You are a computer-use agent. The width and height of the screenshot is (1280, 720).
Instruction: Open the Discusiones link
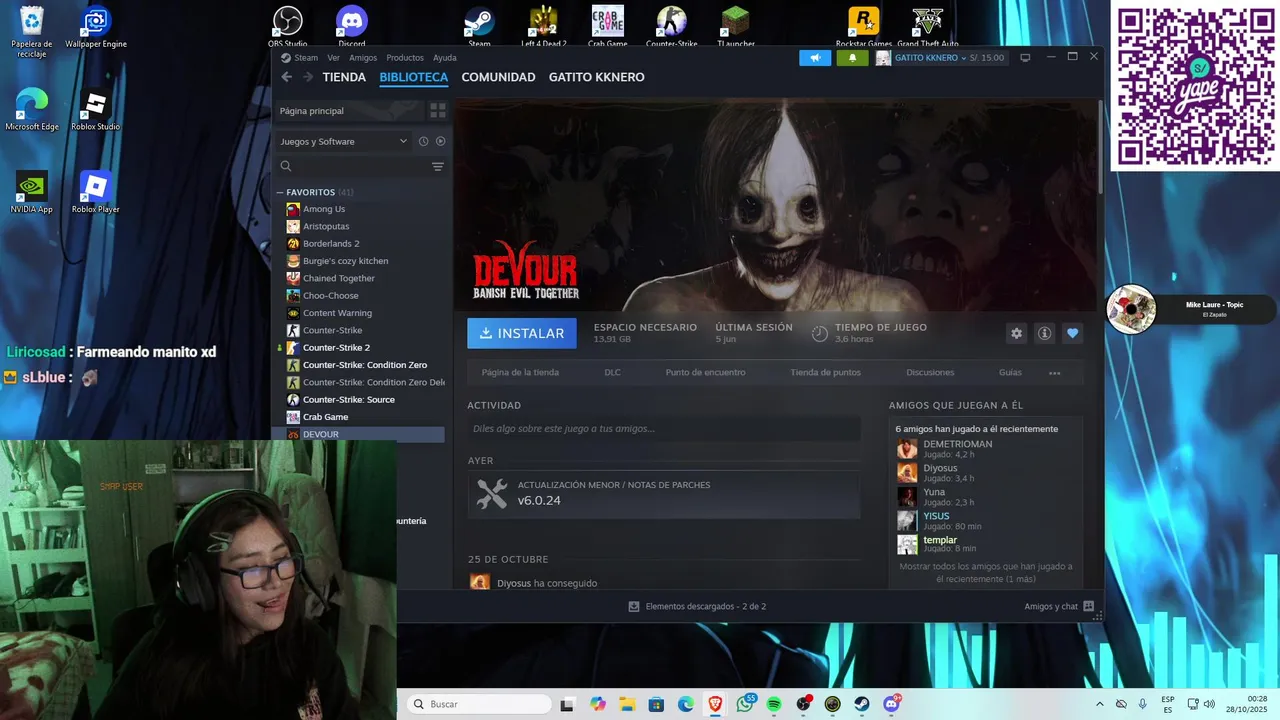pyautogui.click(x=930, y=372)
